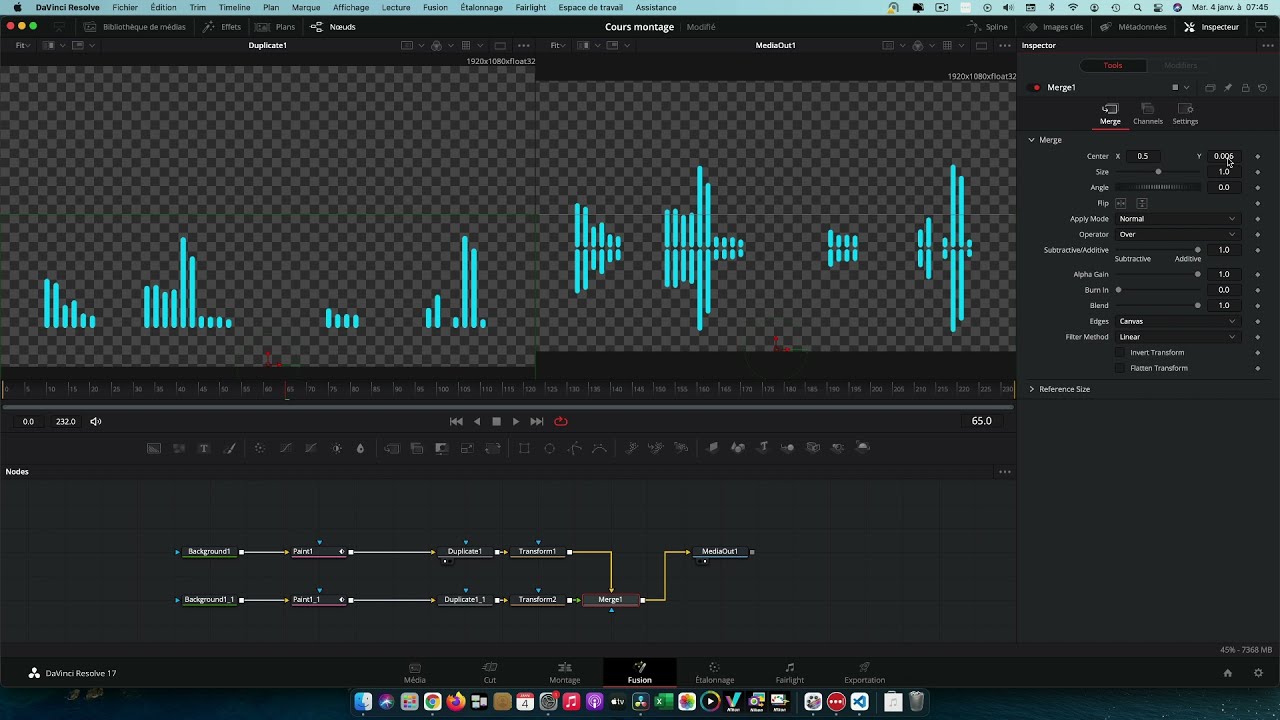This screenshot has width=1280, height=720.
Task: Toggle the Nœuds panel button
Action: click(333, 27)
